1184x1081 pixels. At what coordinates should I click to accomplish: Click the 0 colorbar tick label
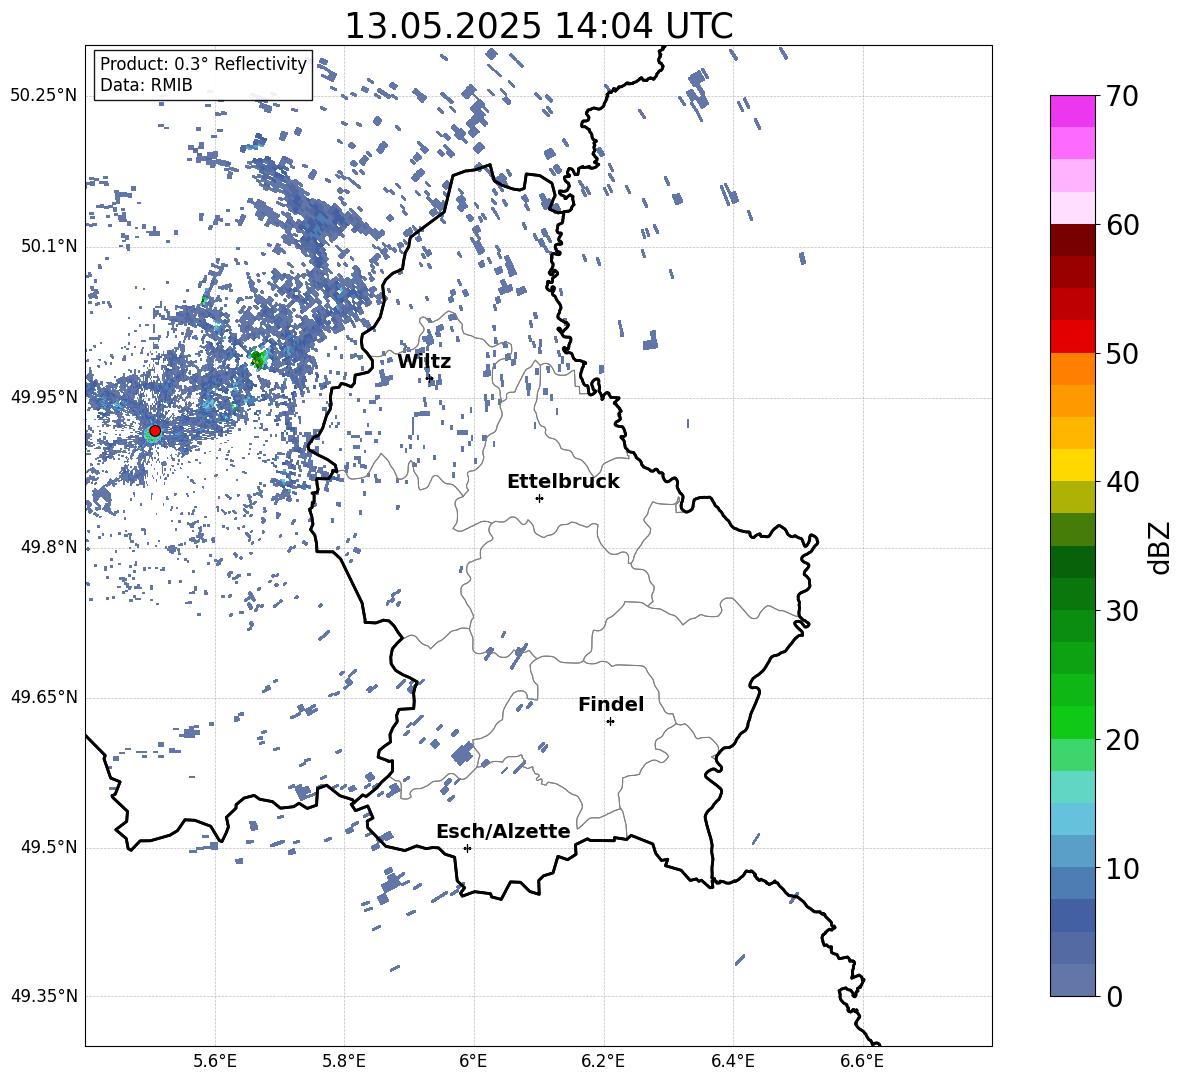(x=1115, y=996)
